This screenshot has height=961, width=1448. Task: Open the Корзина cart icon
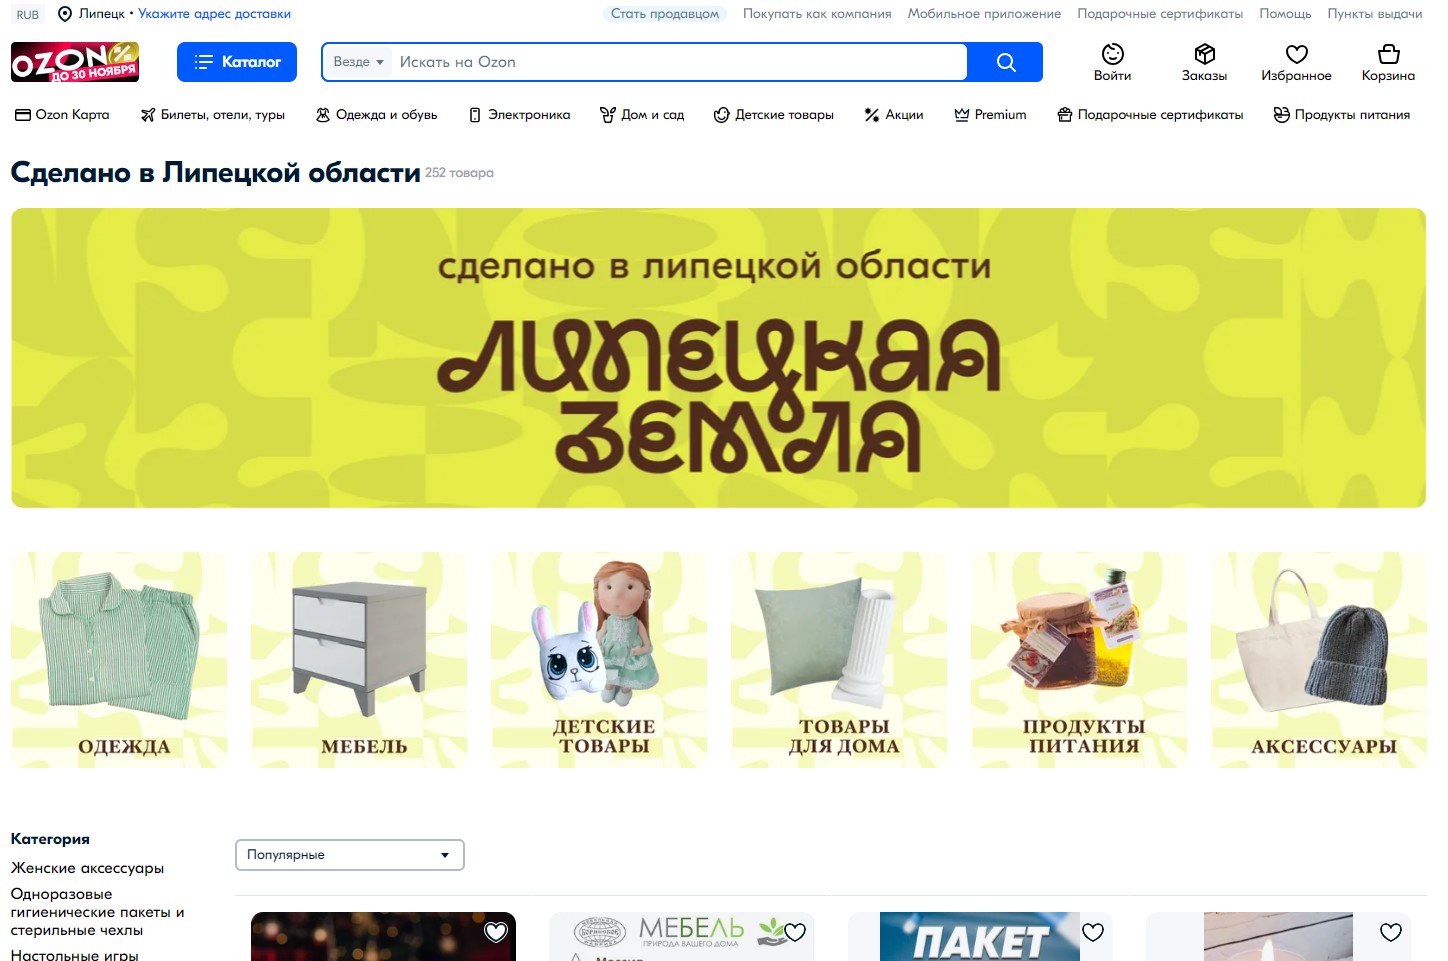point(1388,54)
